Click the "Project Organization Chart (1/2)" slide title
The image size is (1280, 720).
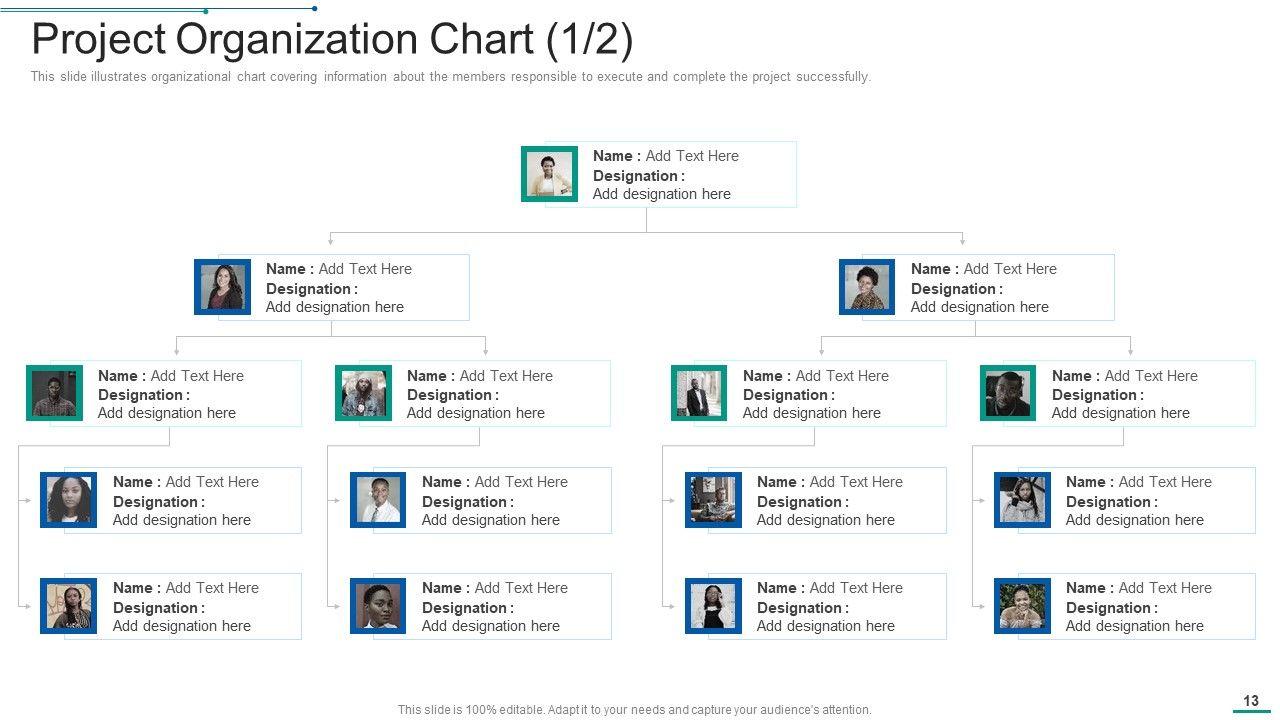pos(332,40)
